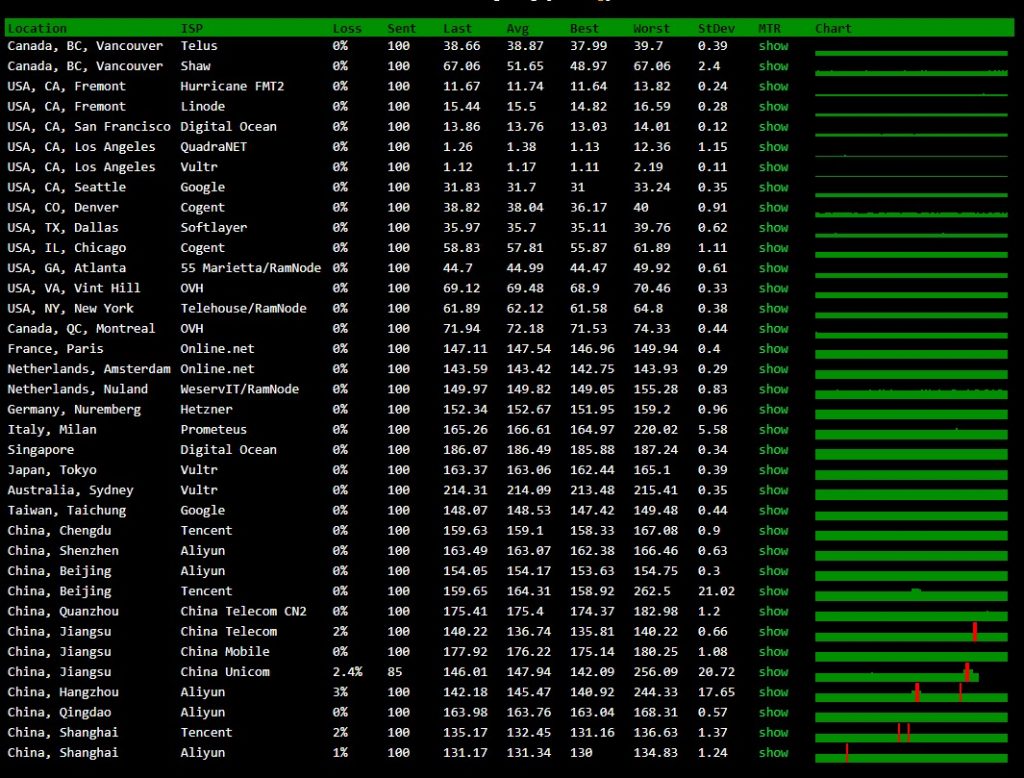The height and width of the screenshot is (778, 1024).
Task: Click the latency chart for Aliyun Hangzhou
Action: pyautogui.click(x=911, y=693)
